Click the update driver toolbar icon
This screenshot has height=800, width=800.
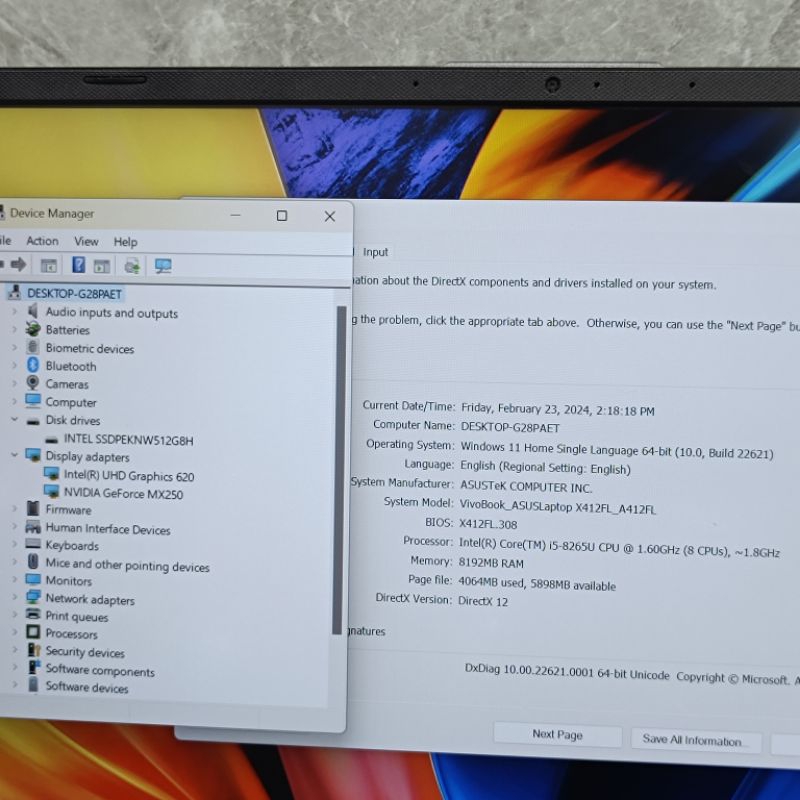click(x=132, y=266)
